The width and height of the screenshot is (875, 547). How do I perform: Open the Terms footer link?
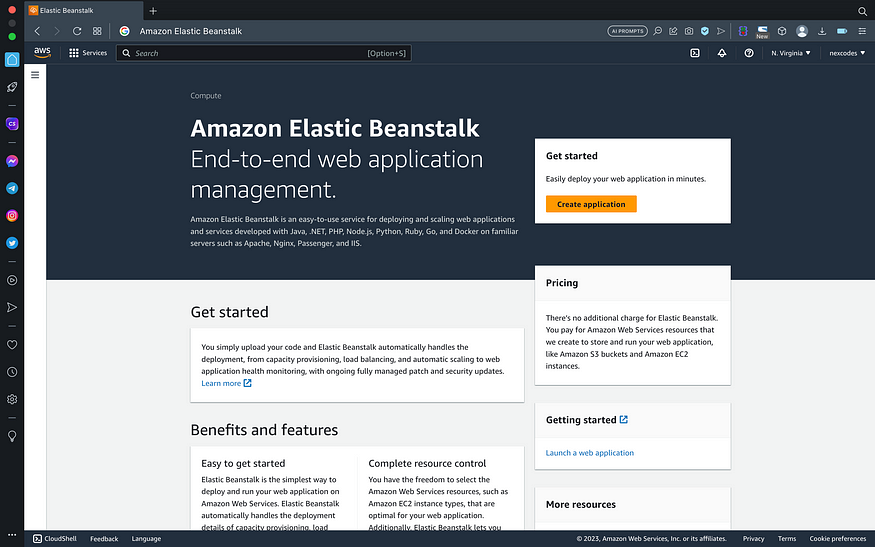[787, 539]
